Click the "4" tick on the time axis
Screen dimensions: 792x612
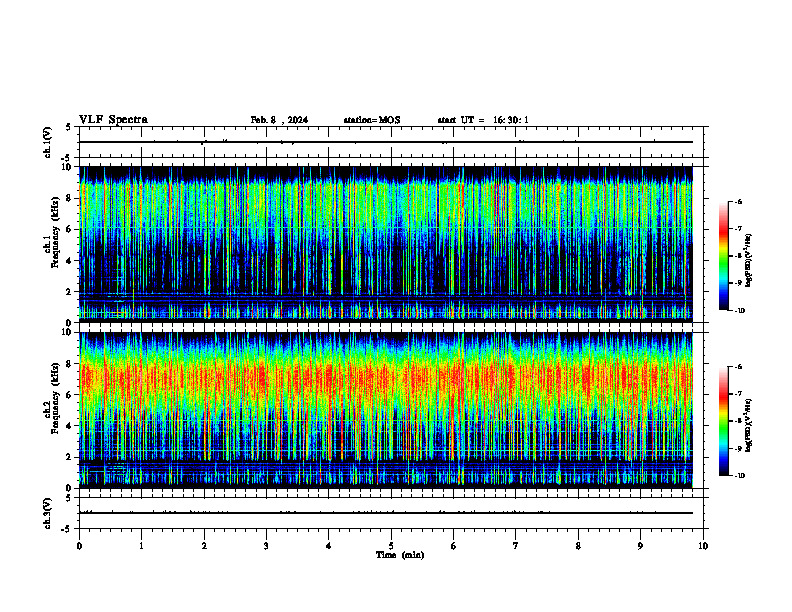coord(329,546)
